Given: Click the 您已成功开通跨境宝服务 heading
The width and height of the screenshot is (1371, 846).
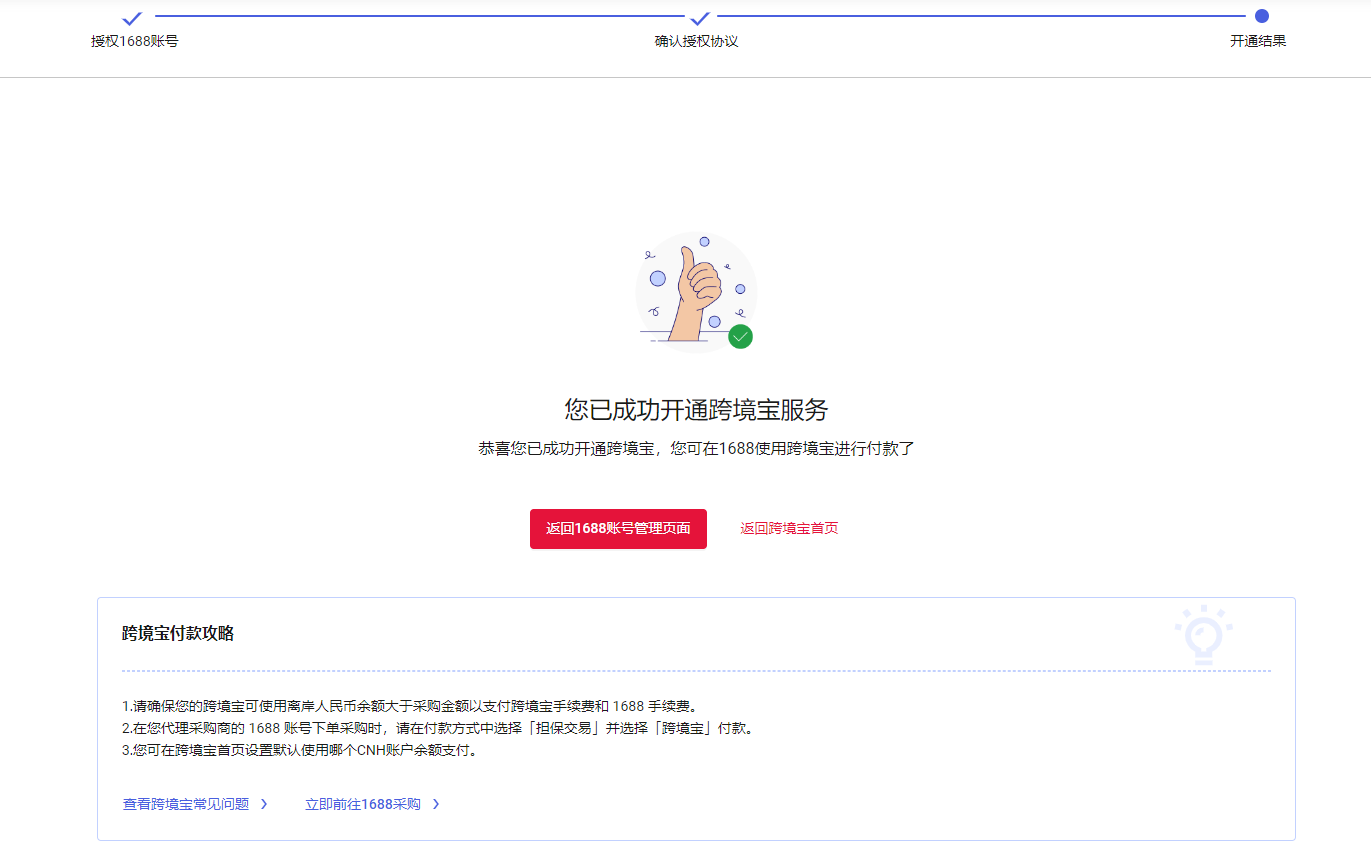Looking at the screenshot, I should click(696, 410).
